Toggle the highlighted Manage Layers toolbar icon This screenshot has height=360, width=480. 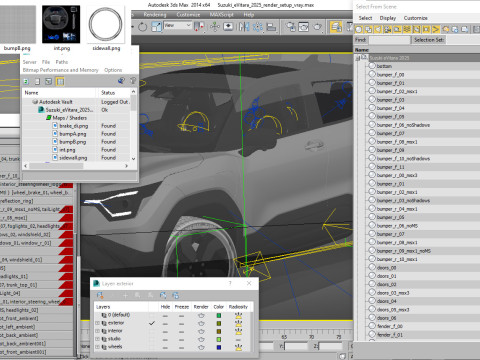336,26
